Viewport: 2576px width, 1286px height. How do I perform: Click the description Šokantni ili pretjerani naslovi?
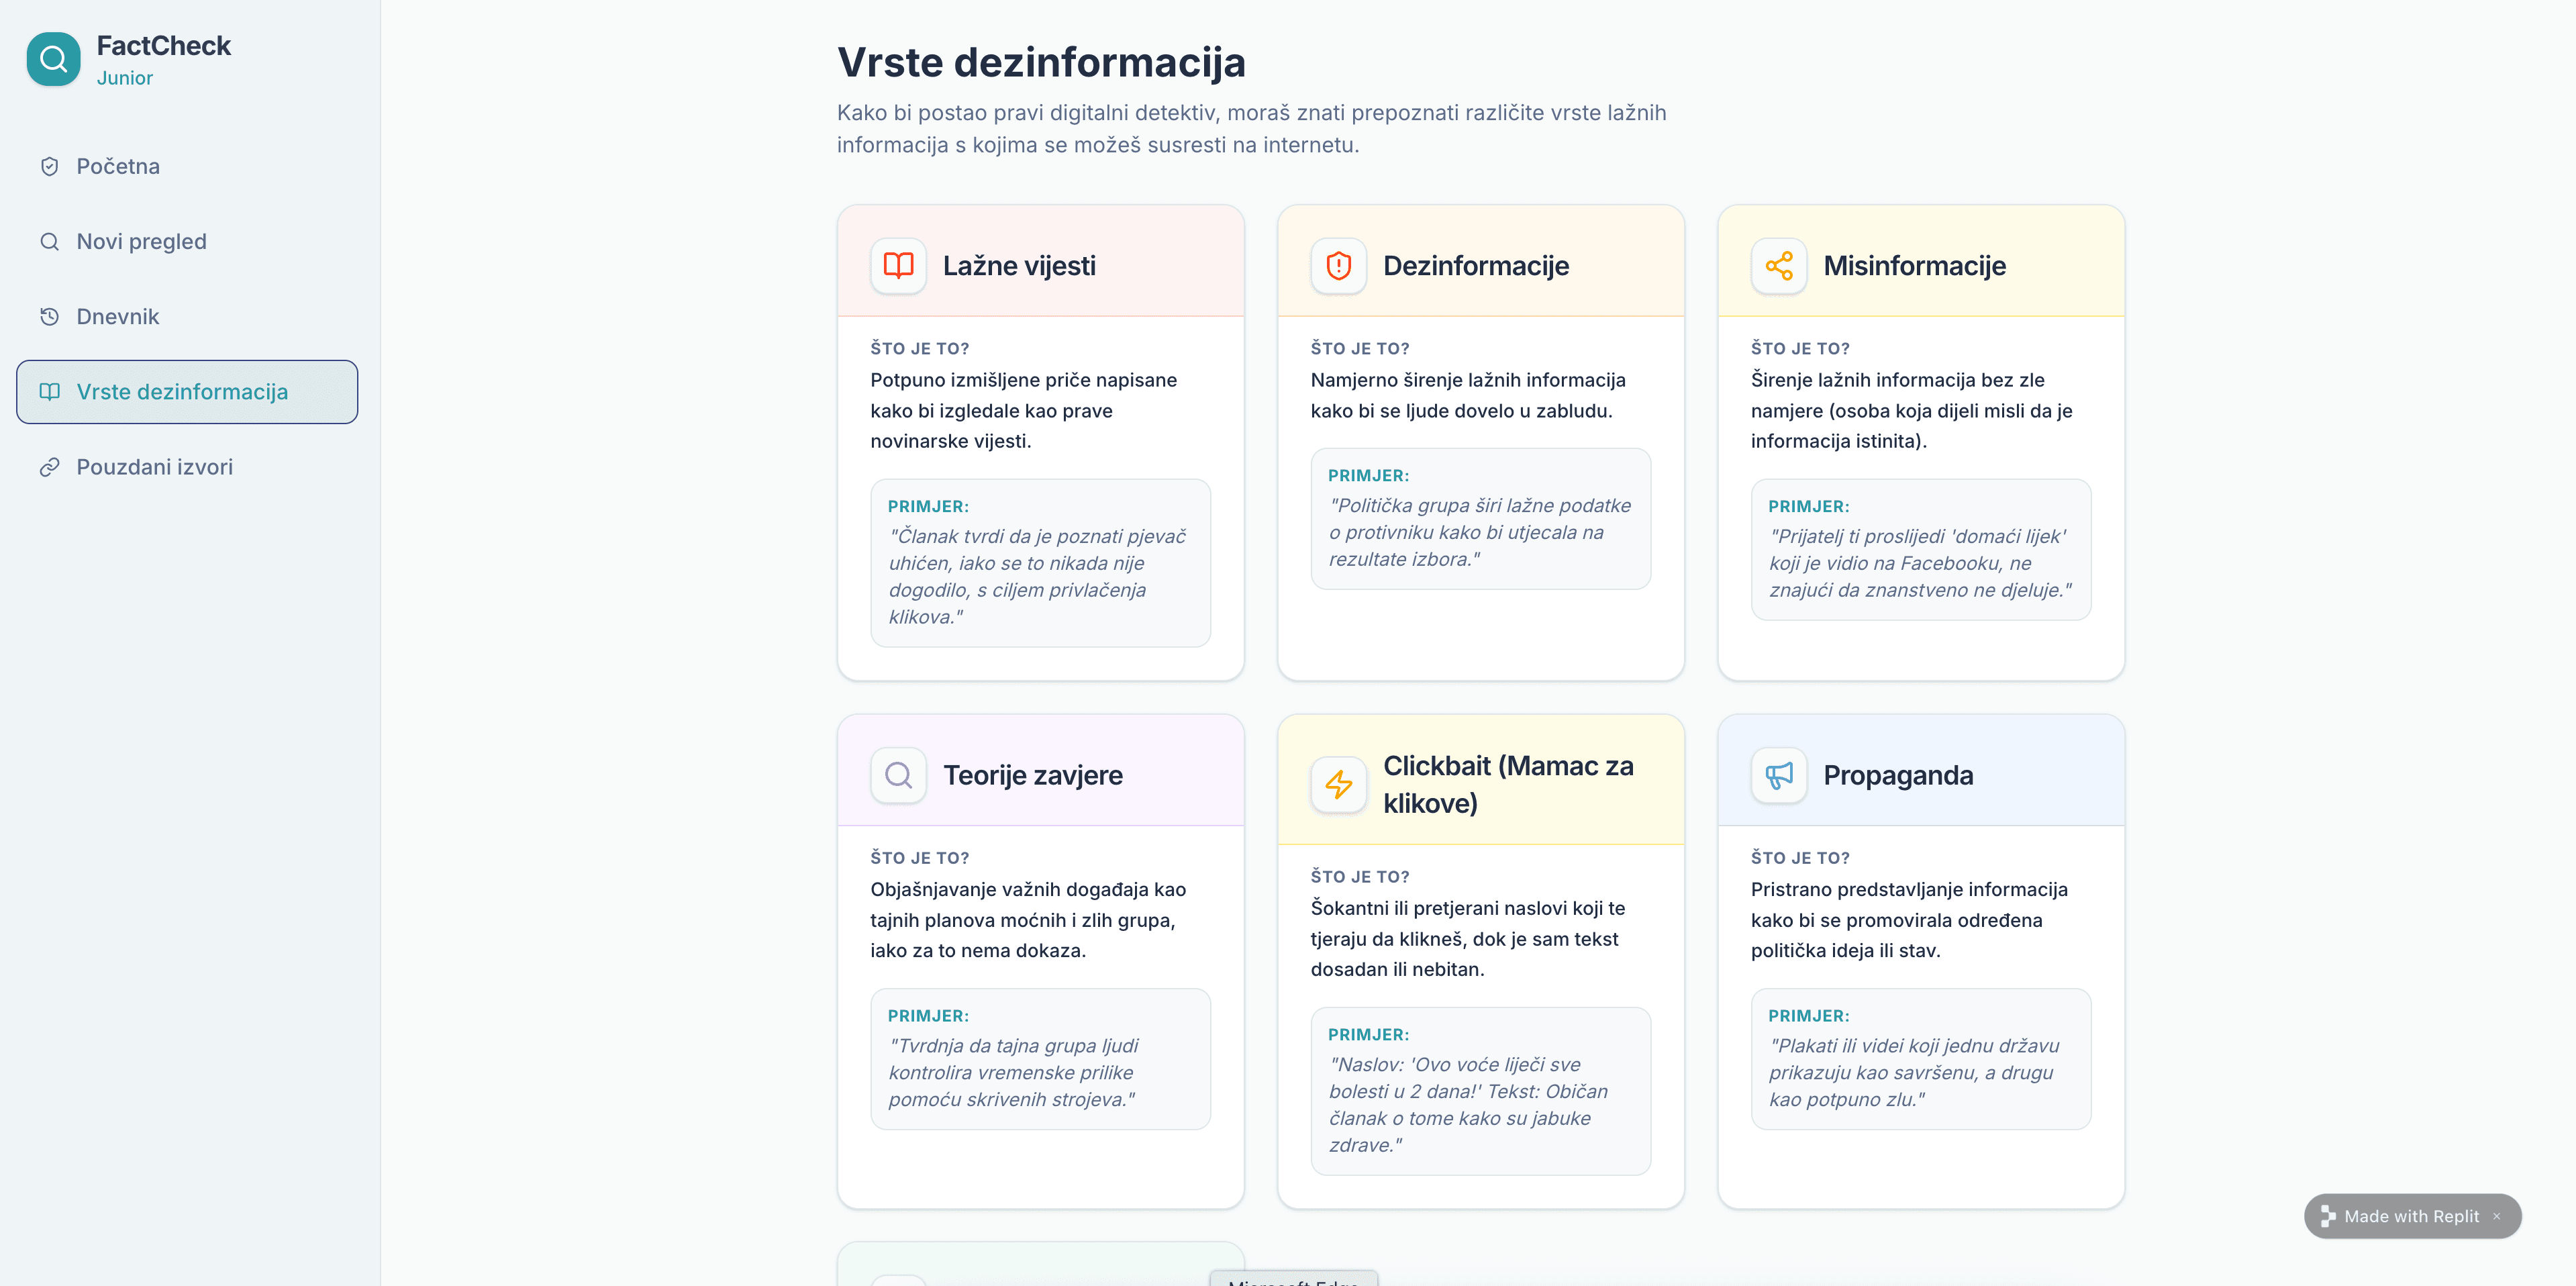1468,939
